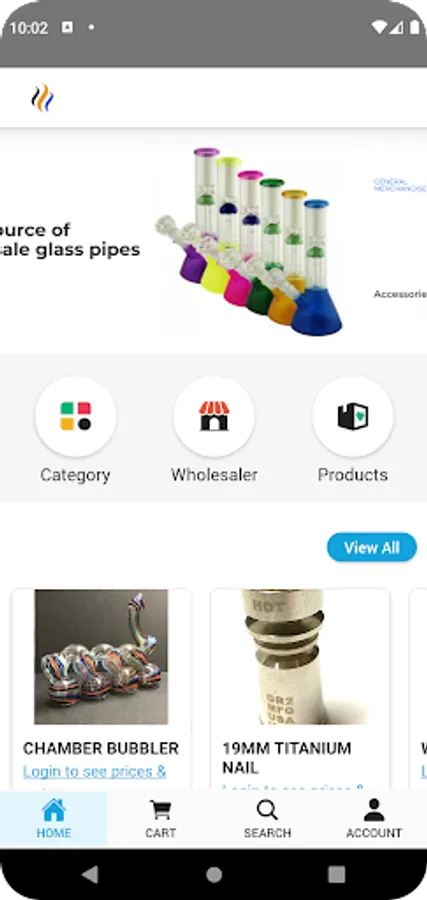Image resolution: width=427 pixels, height=900 pixels.
Task: Open the Products box icon
Action: (x=352, y=416)
